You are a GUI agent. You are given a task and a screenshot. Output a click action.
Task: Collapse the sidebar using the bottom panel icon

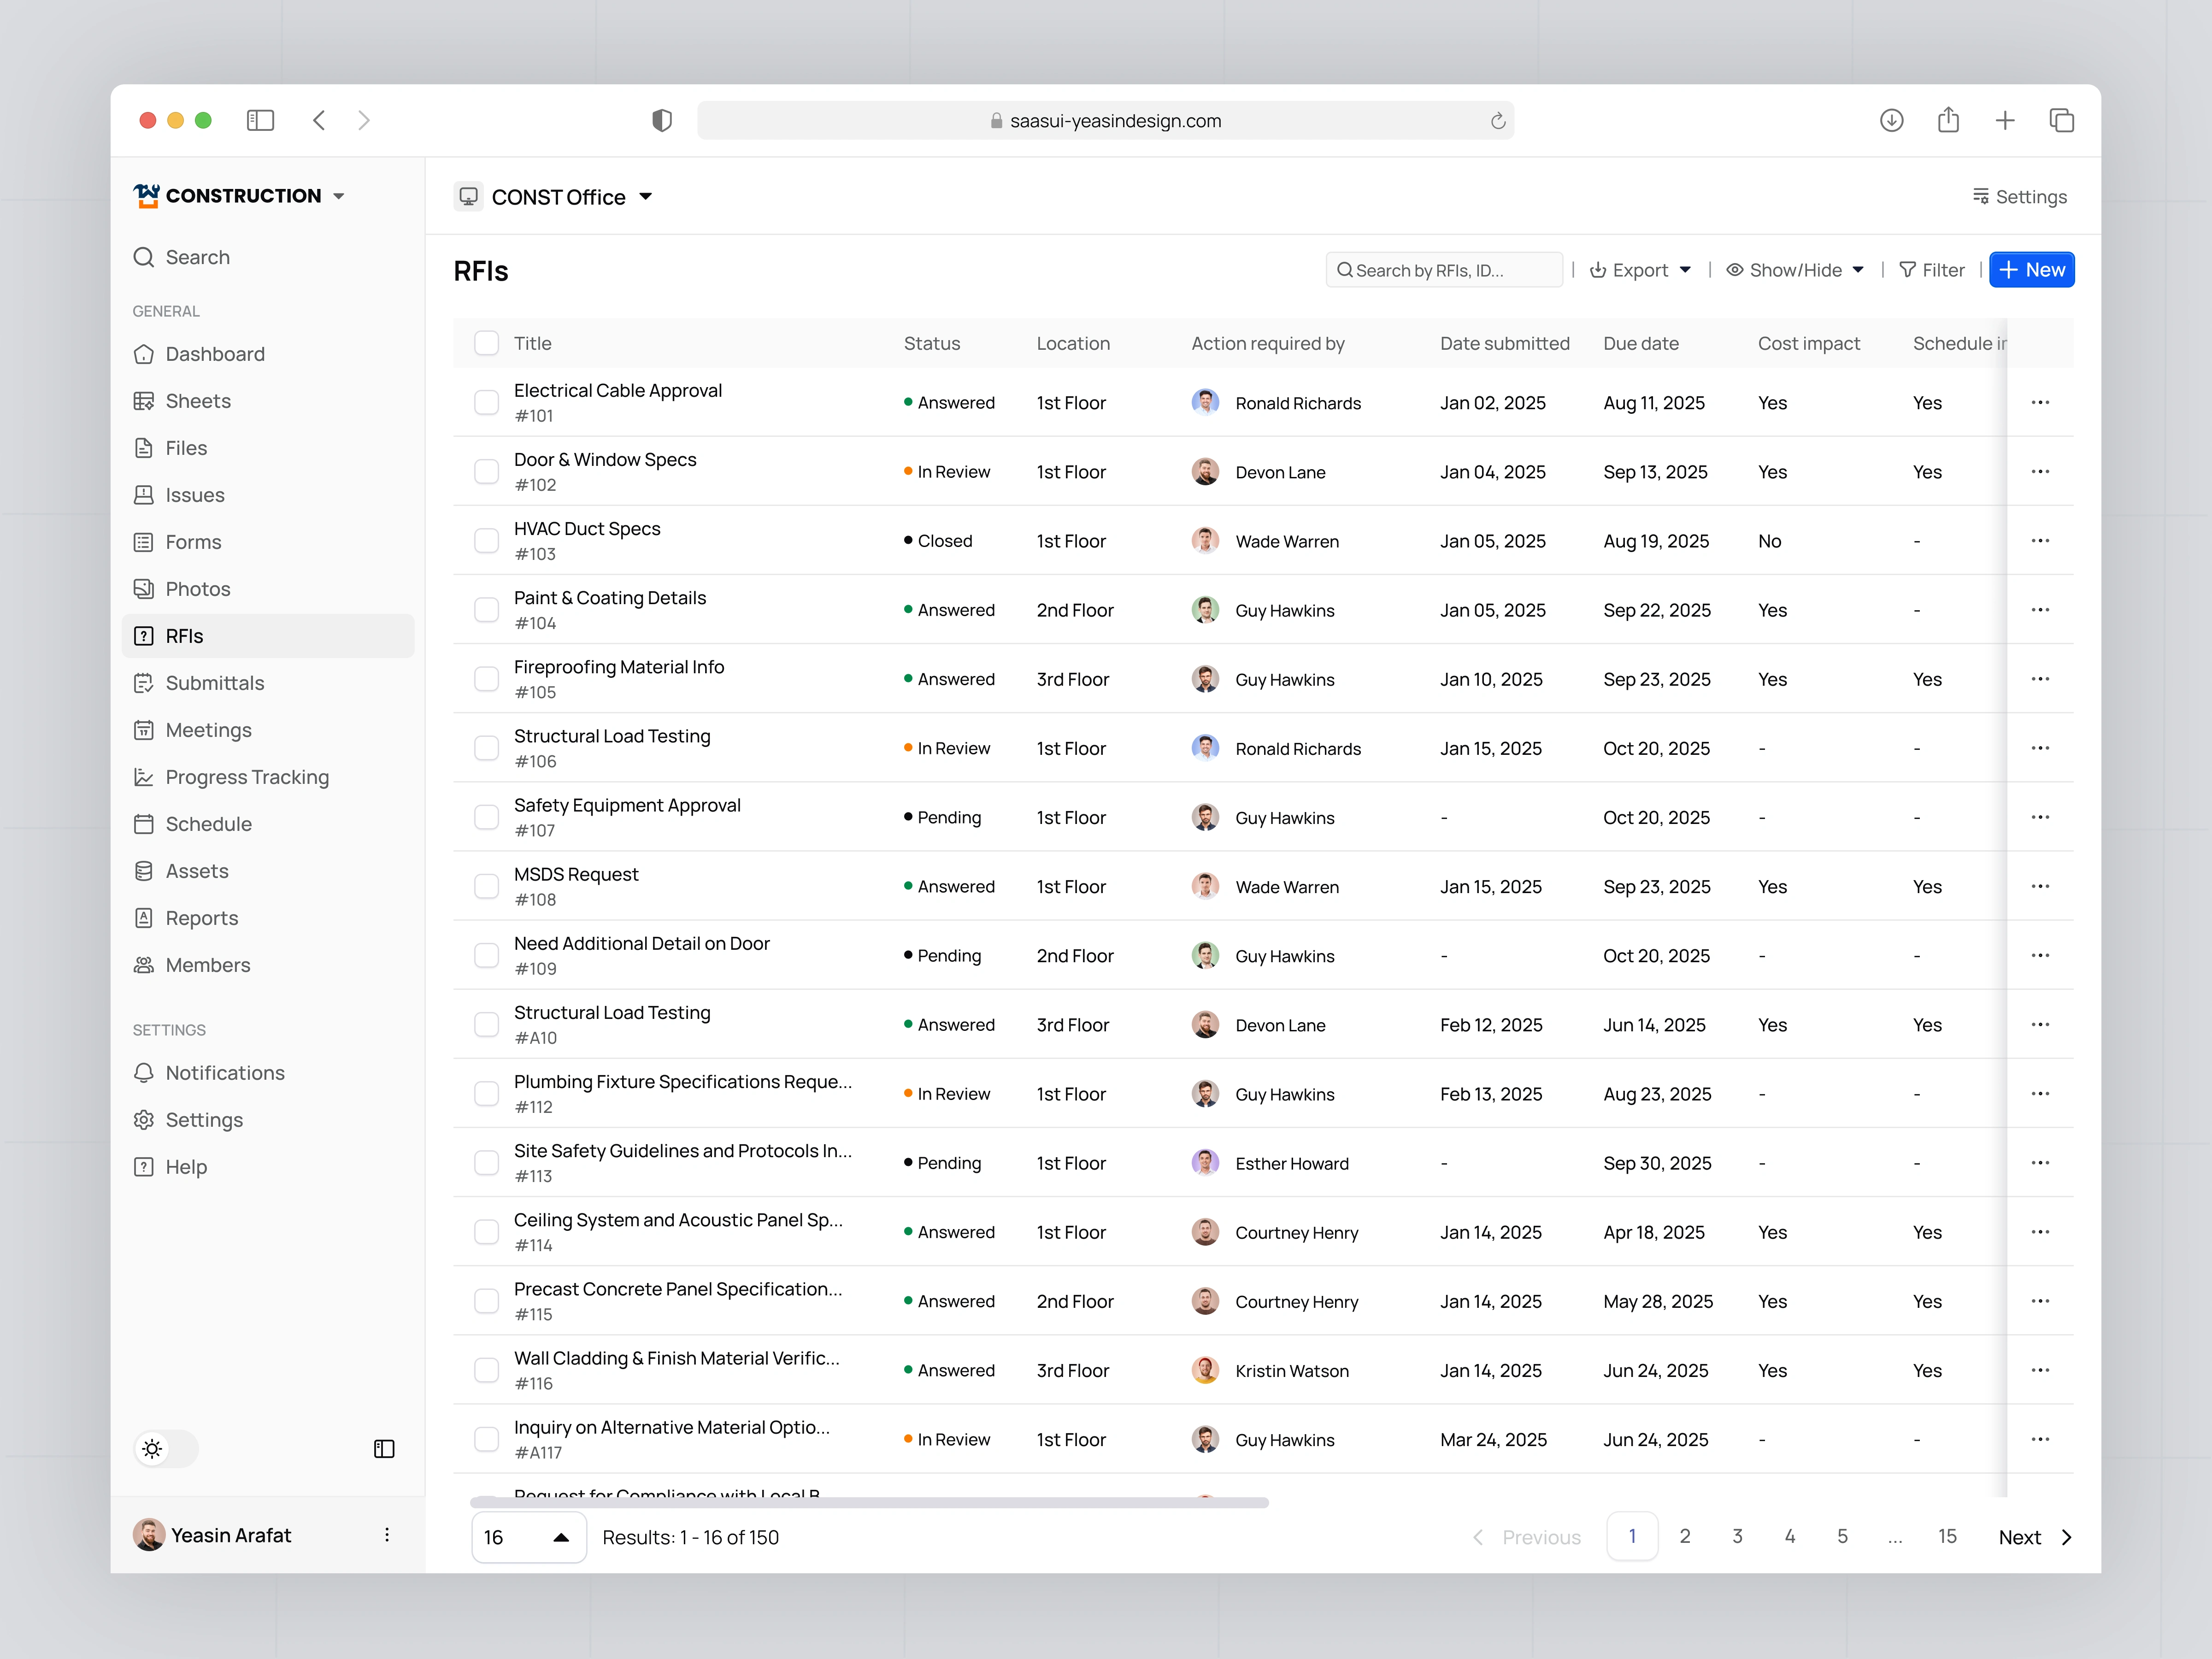(384, 1449)
